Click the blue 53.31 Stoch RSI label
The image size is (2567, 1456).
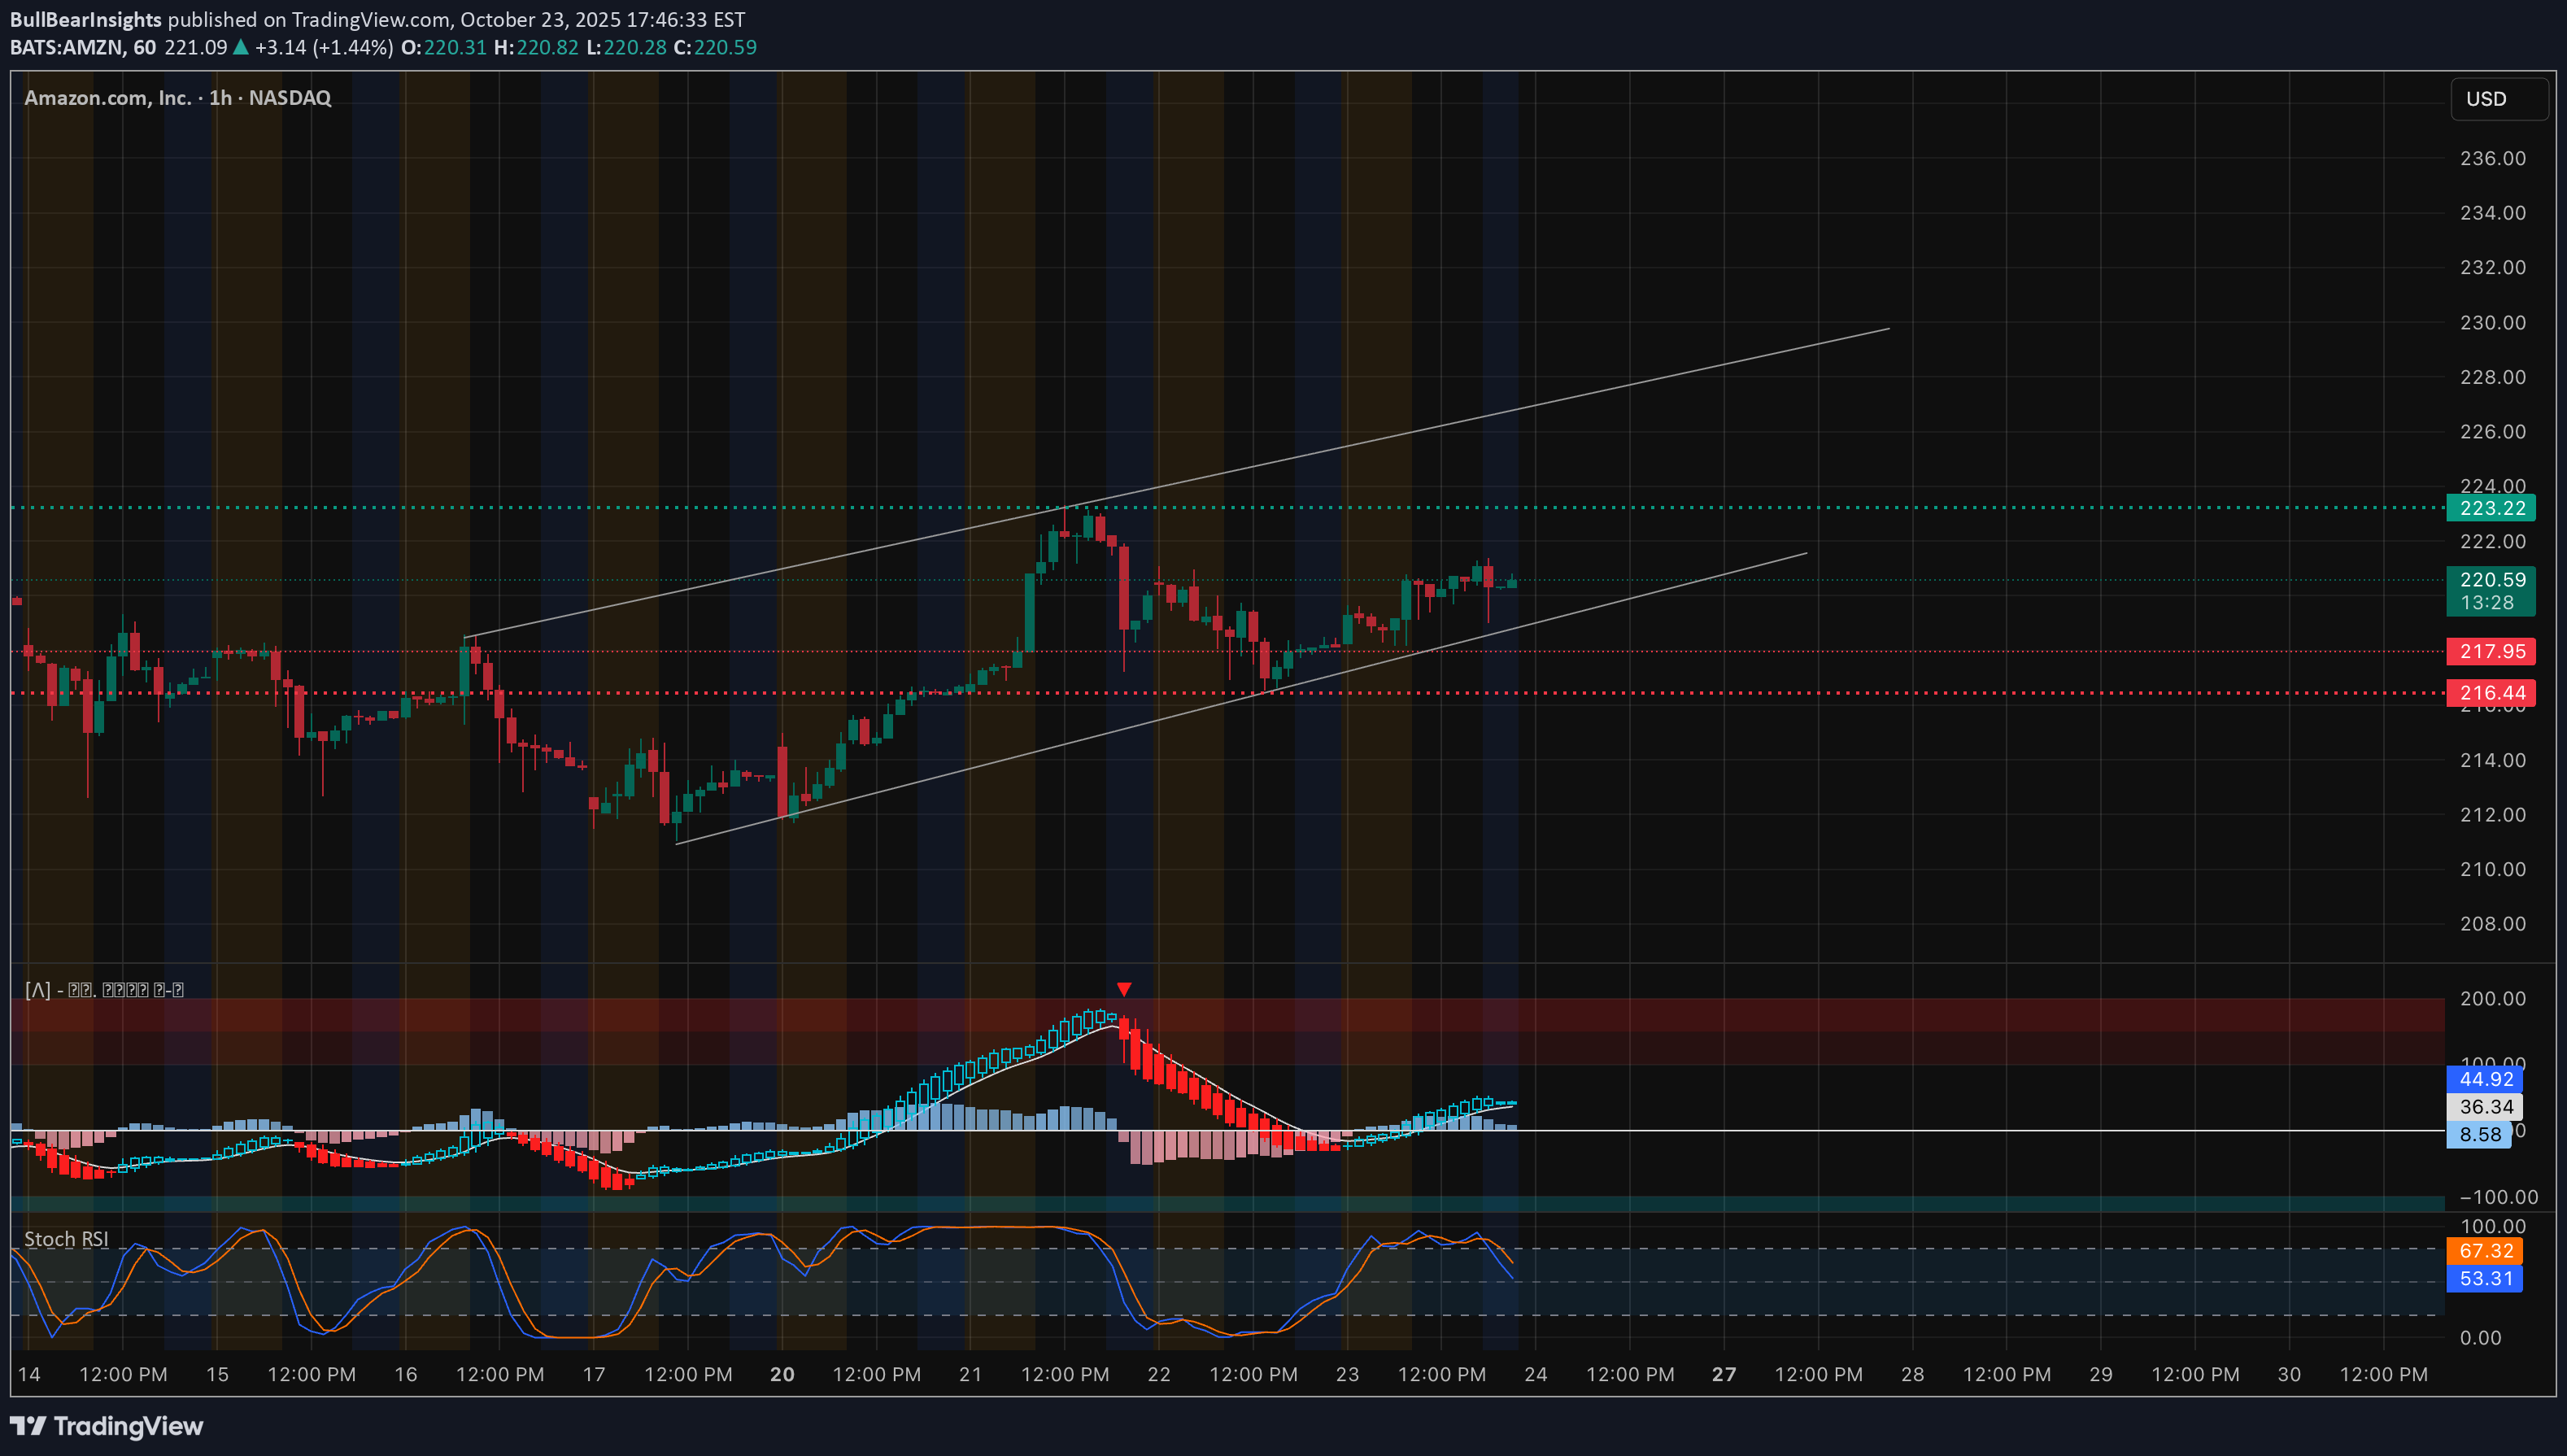click(x=2484, y=1278)
